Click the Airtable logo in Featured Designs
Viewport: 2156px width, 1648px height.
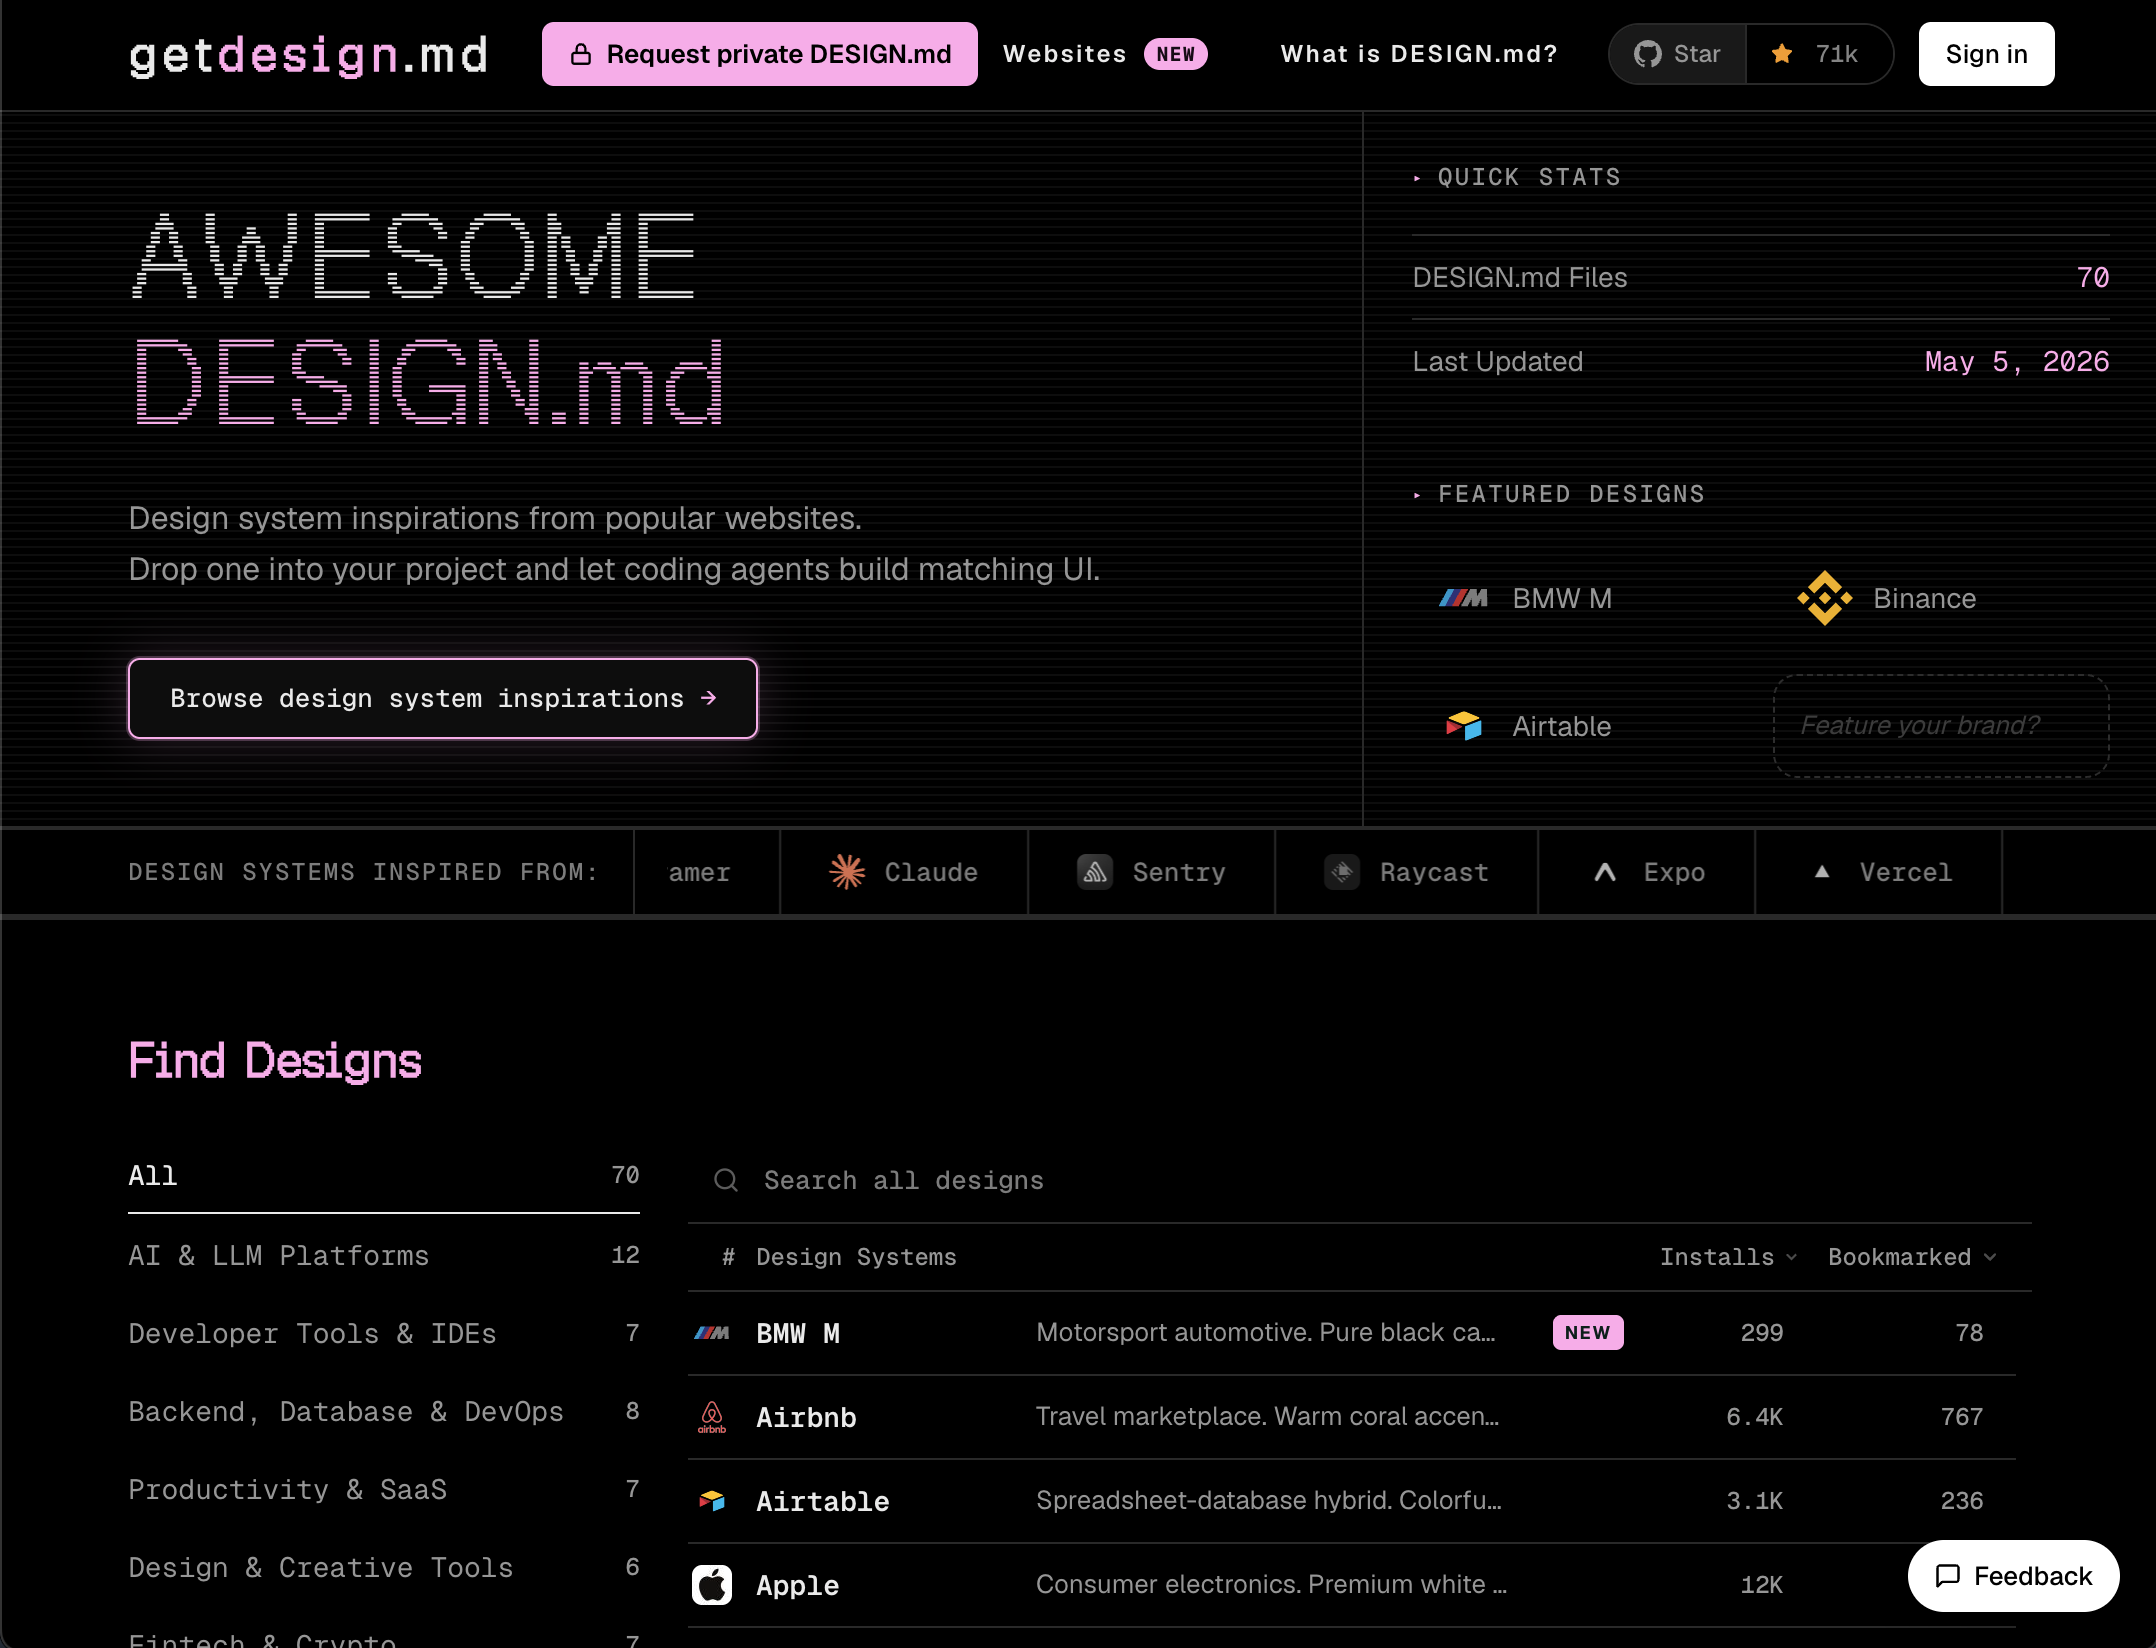click(x=1464, y=726)
